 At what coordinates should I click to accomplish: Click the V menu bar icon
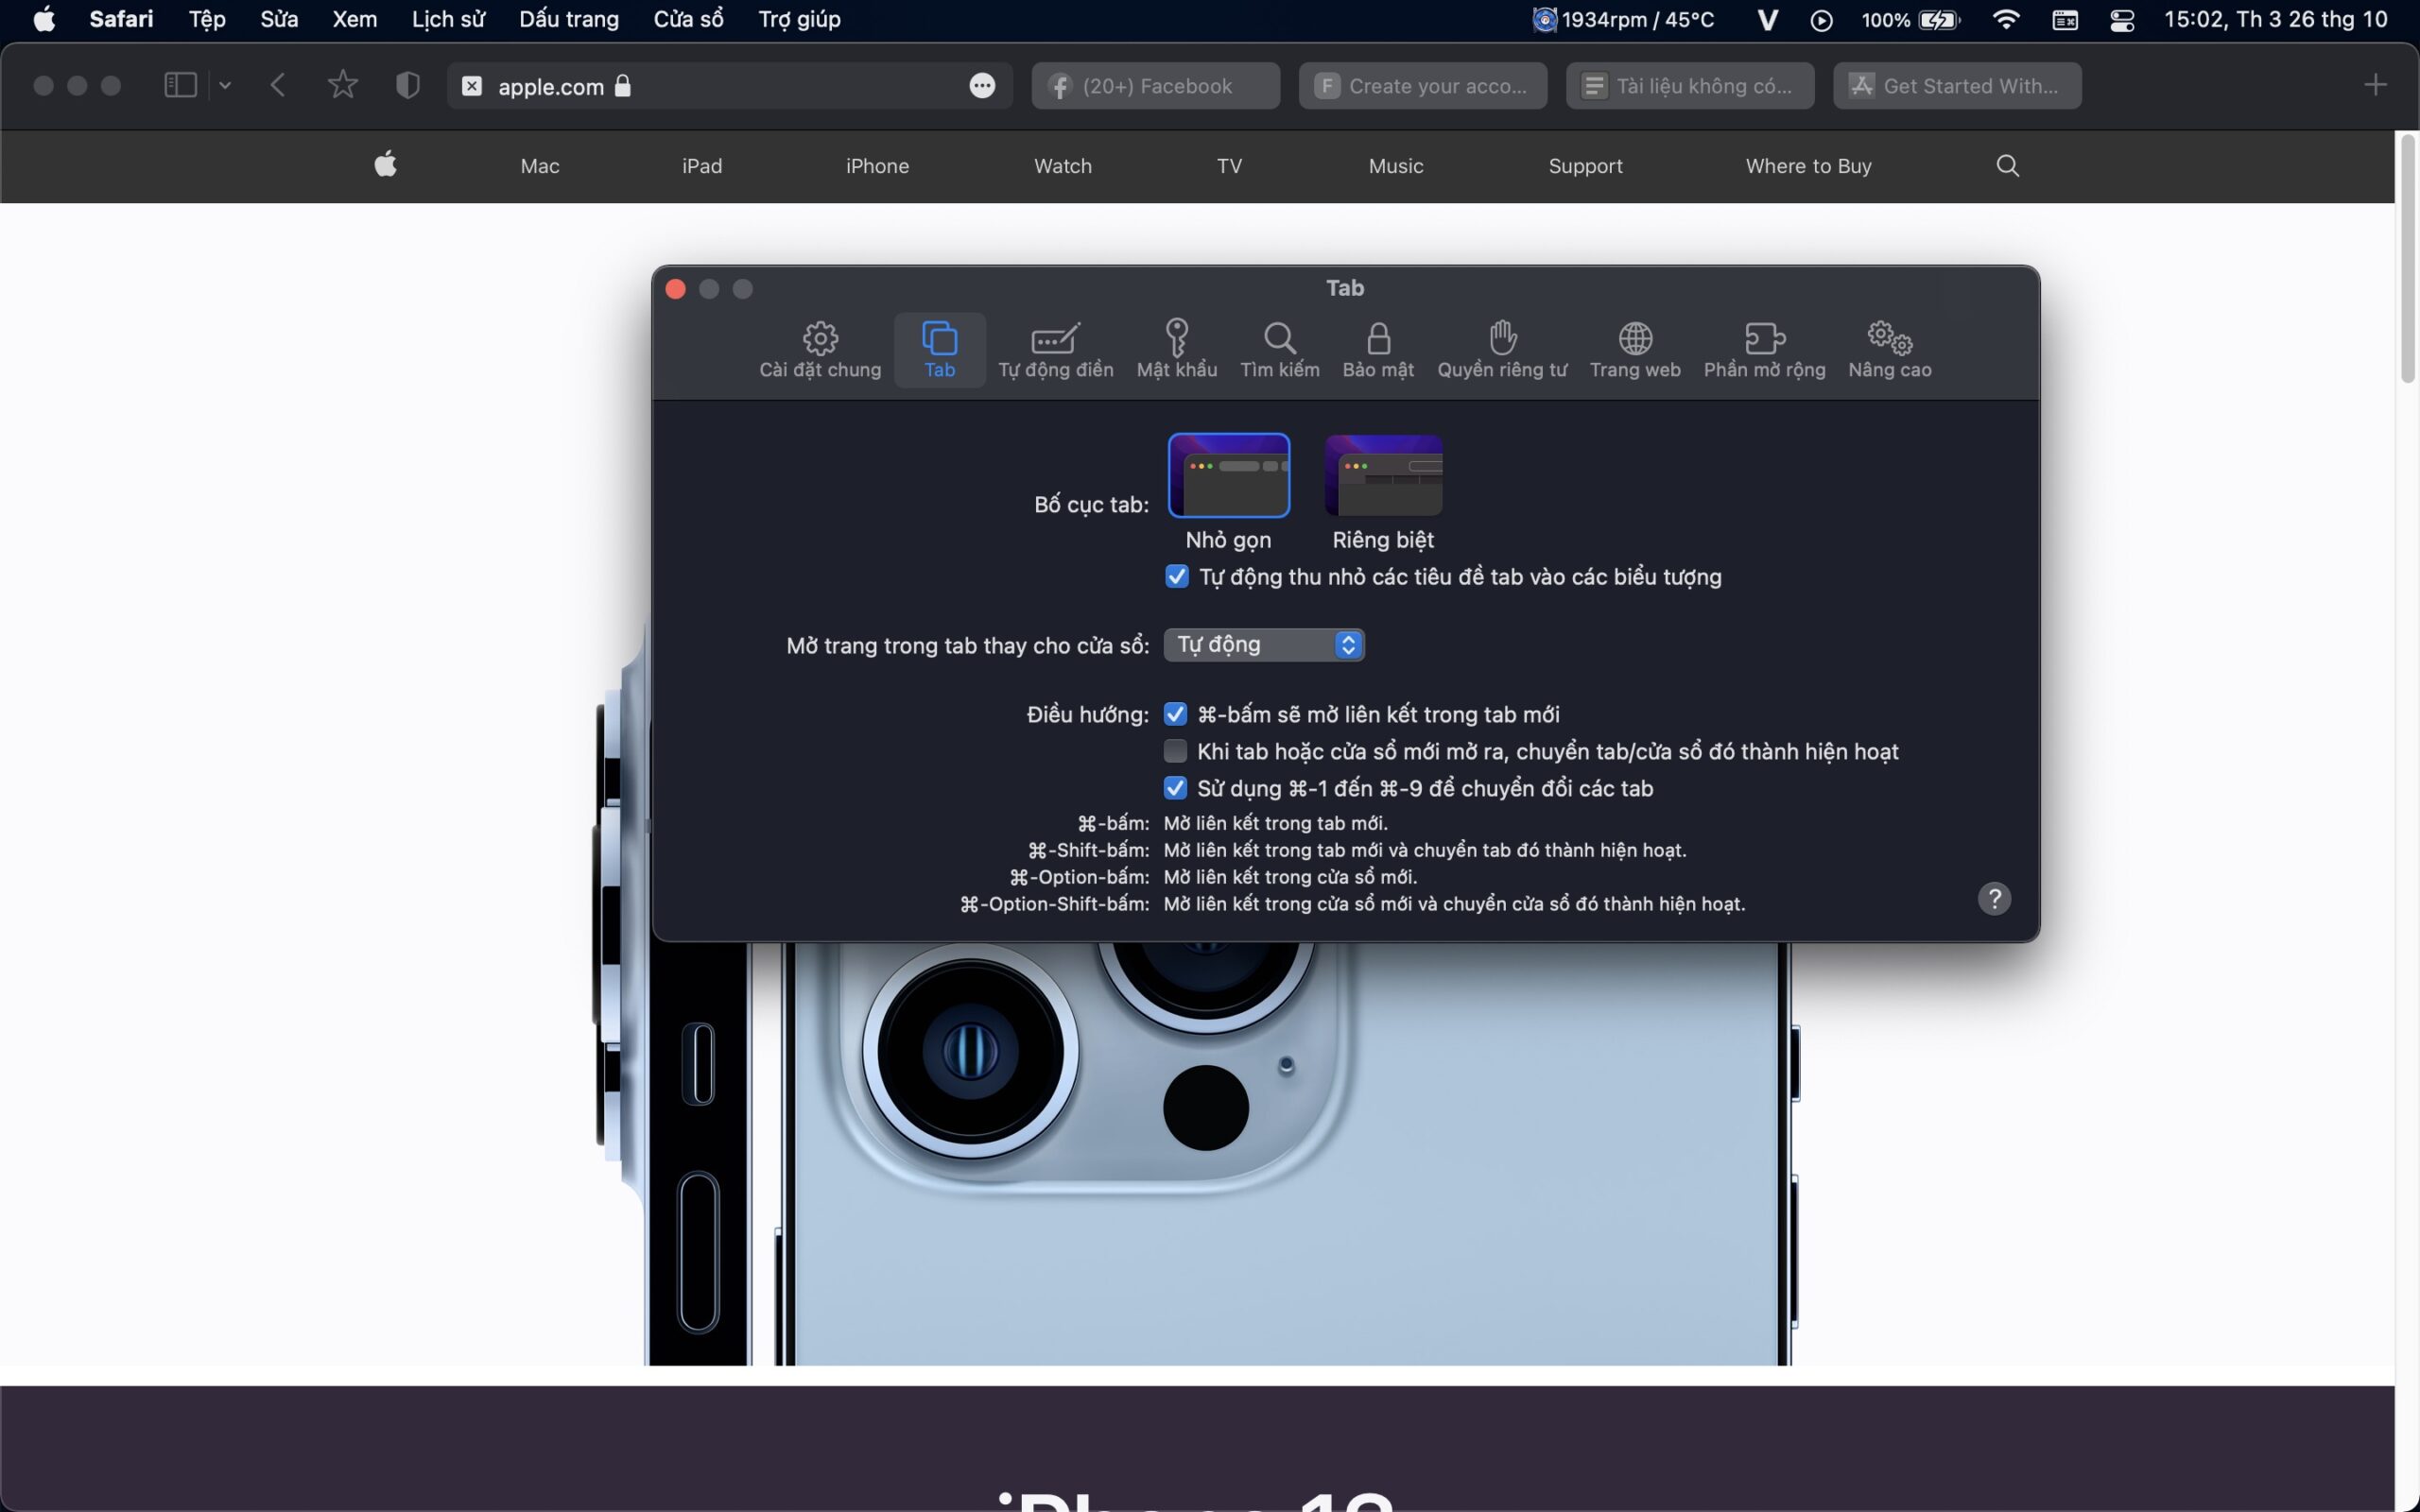[x=1767, y=20]
